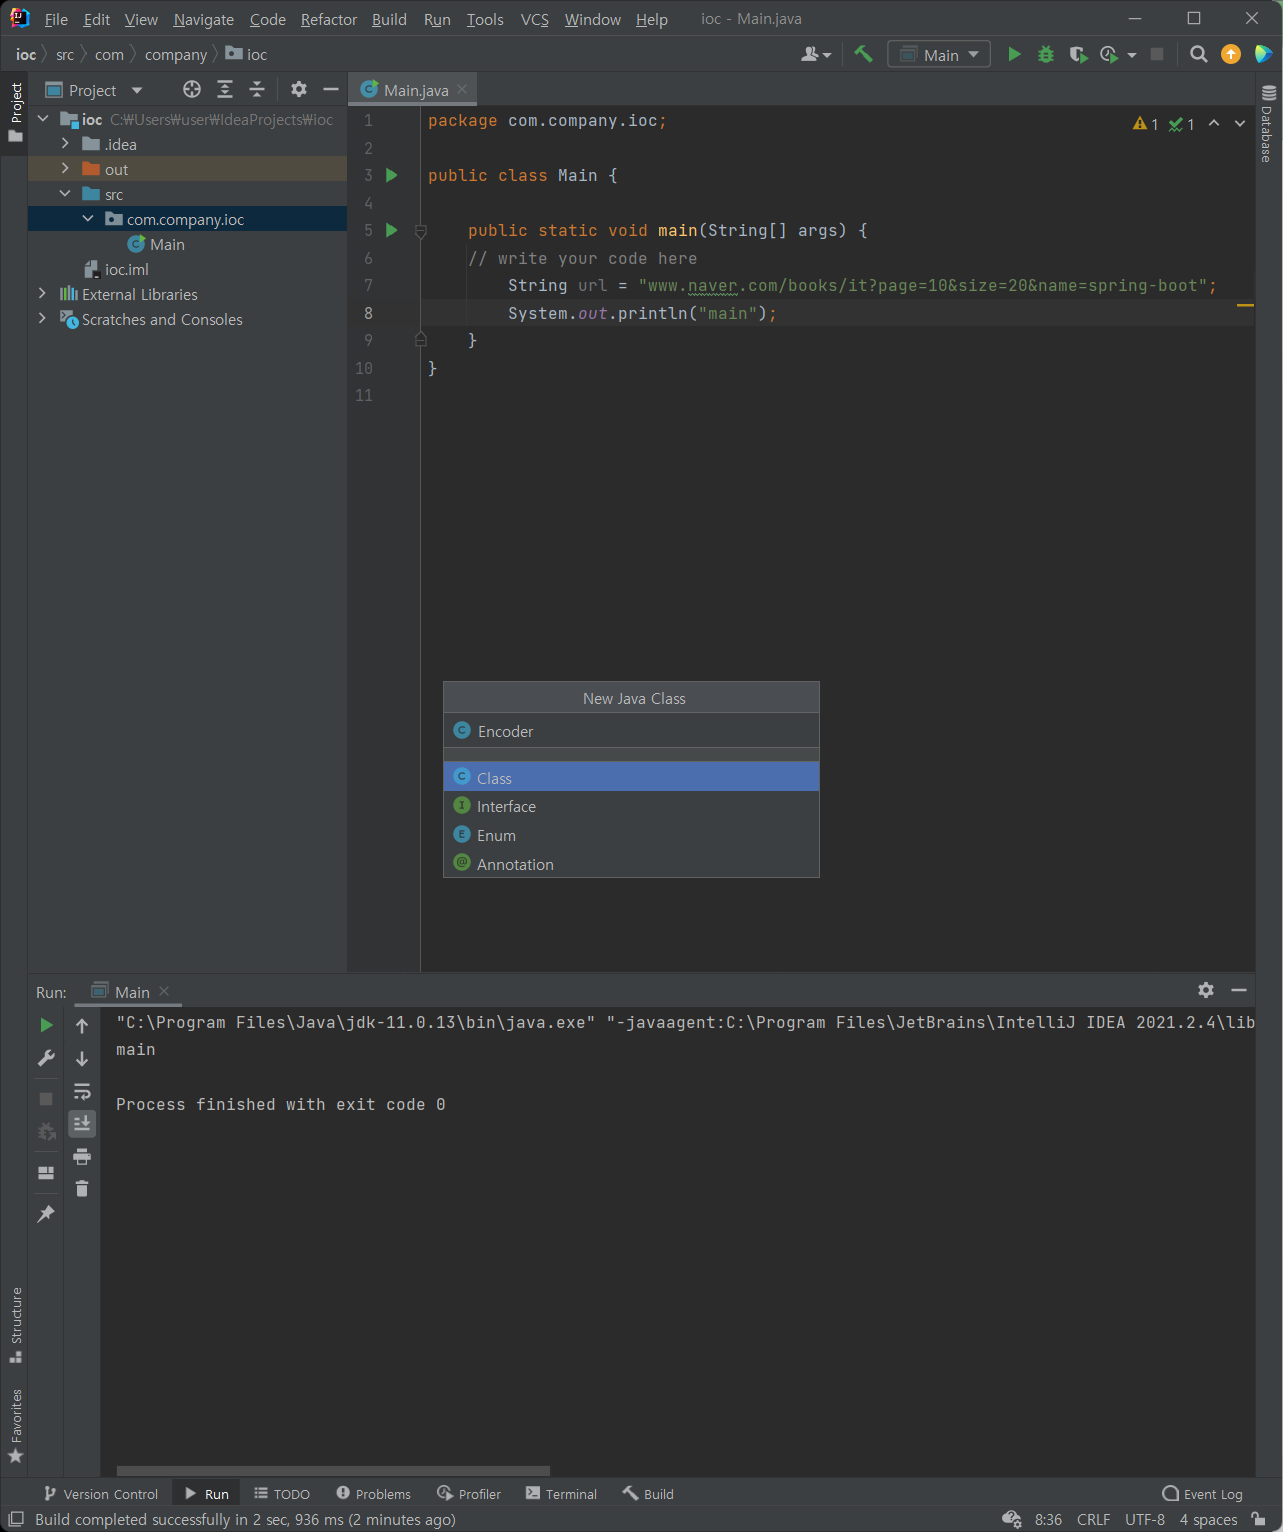Toggle Favorites tool window sidebar button
Viewport: 1283px width, 1532px height.
click(x=15, y=1425)
